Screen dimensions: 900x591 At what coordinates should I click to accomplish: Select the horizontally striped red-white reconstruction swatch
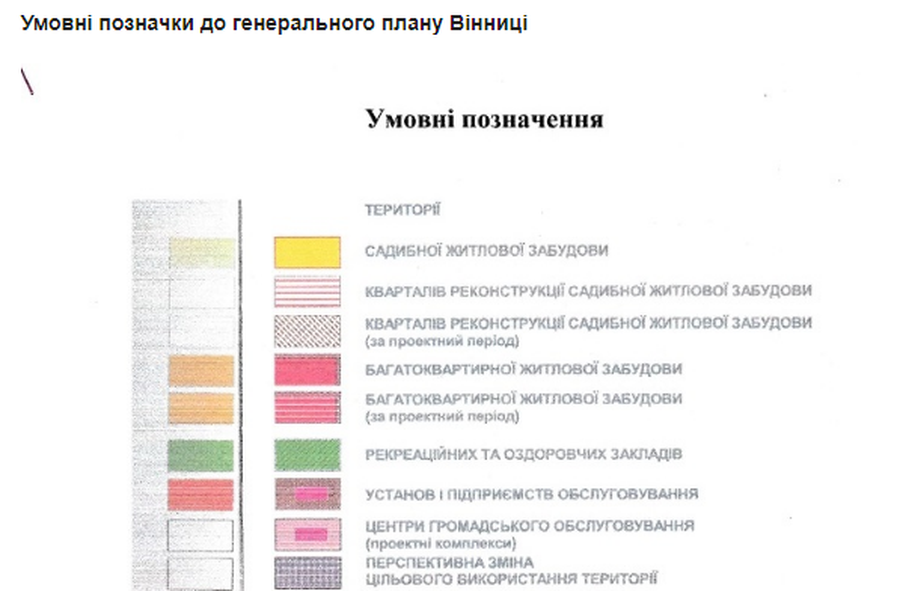click(x=307, y=291)
